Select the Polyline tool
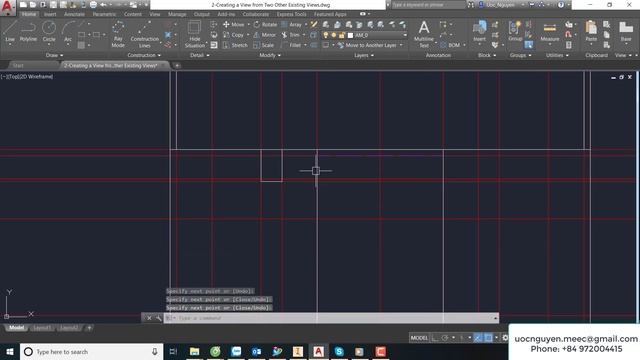Screen dimensions: 640x360 pos(28,31)
